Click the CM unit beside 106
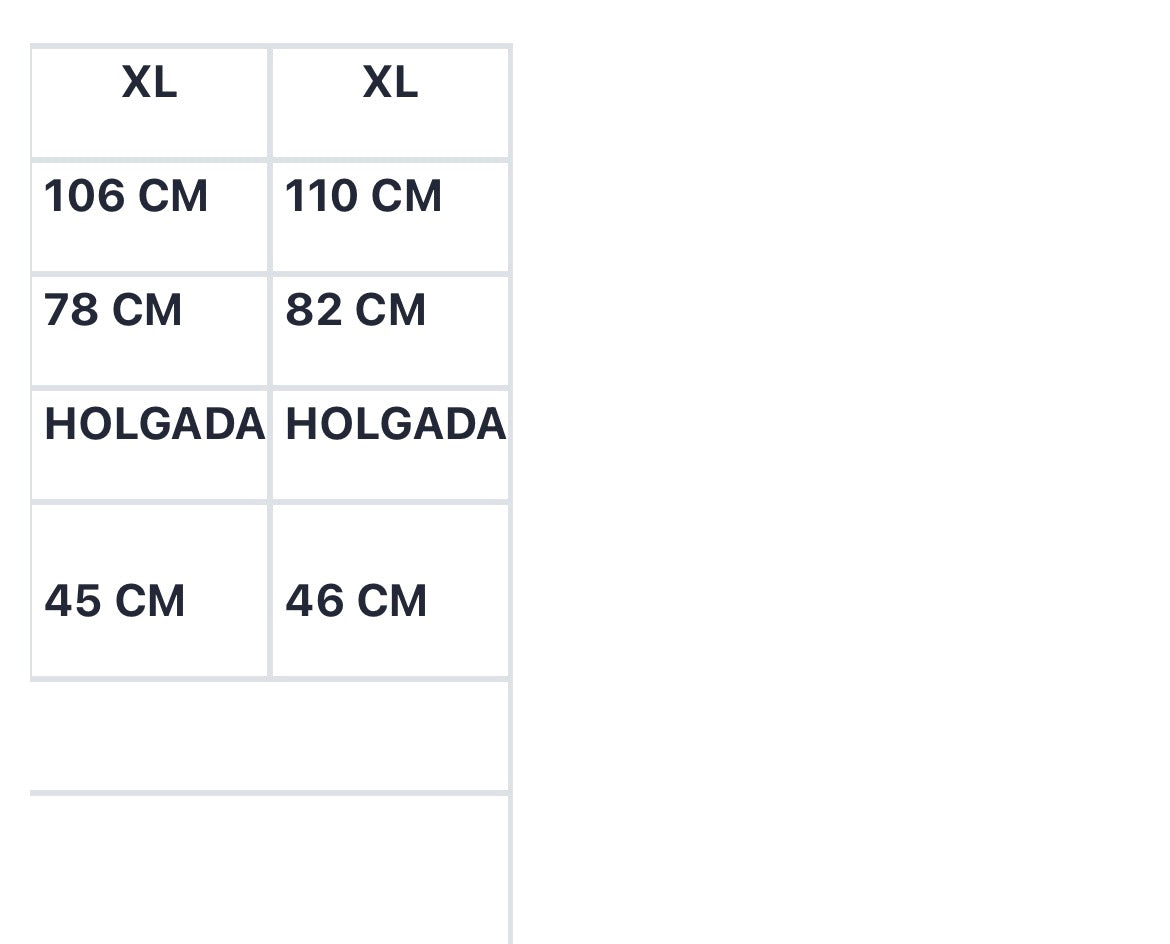The height and width of the screenshot is (944, 1170). [x=172, y=196]
